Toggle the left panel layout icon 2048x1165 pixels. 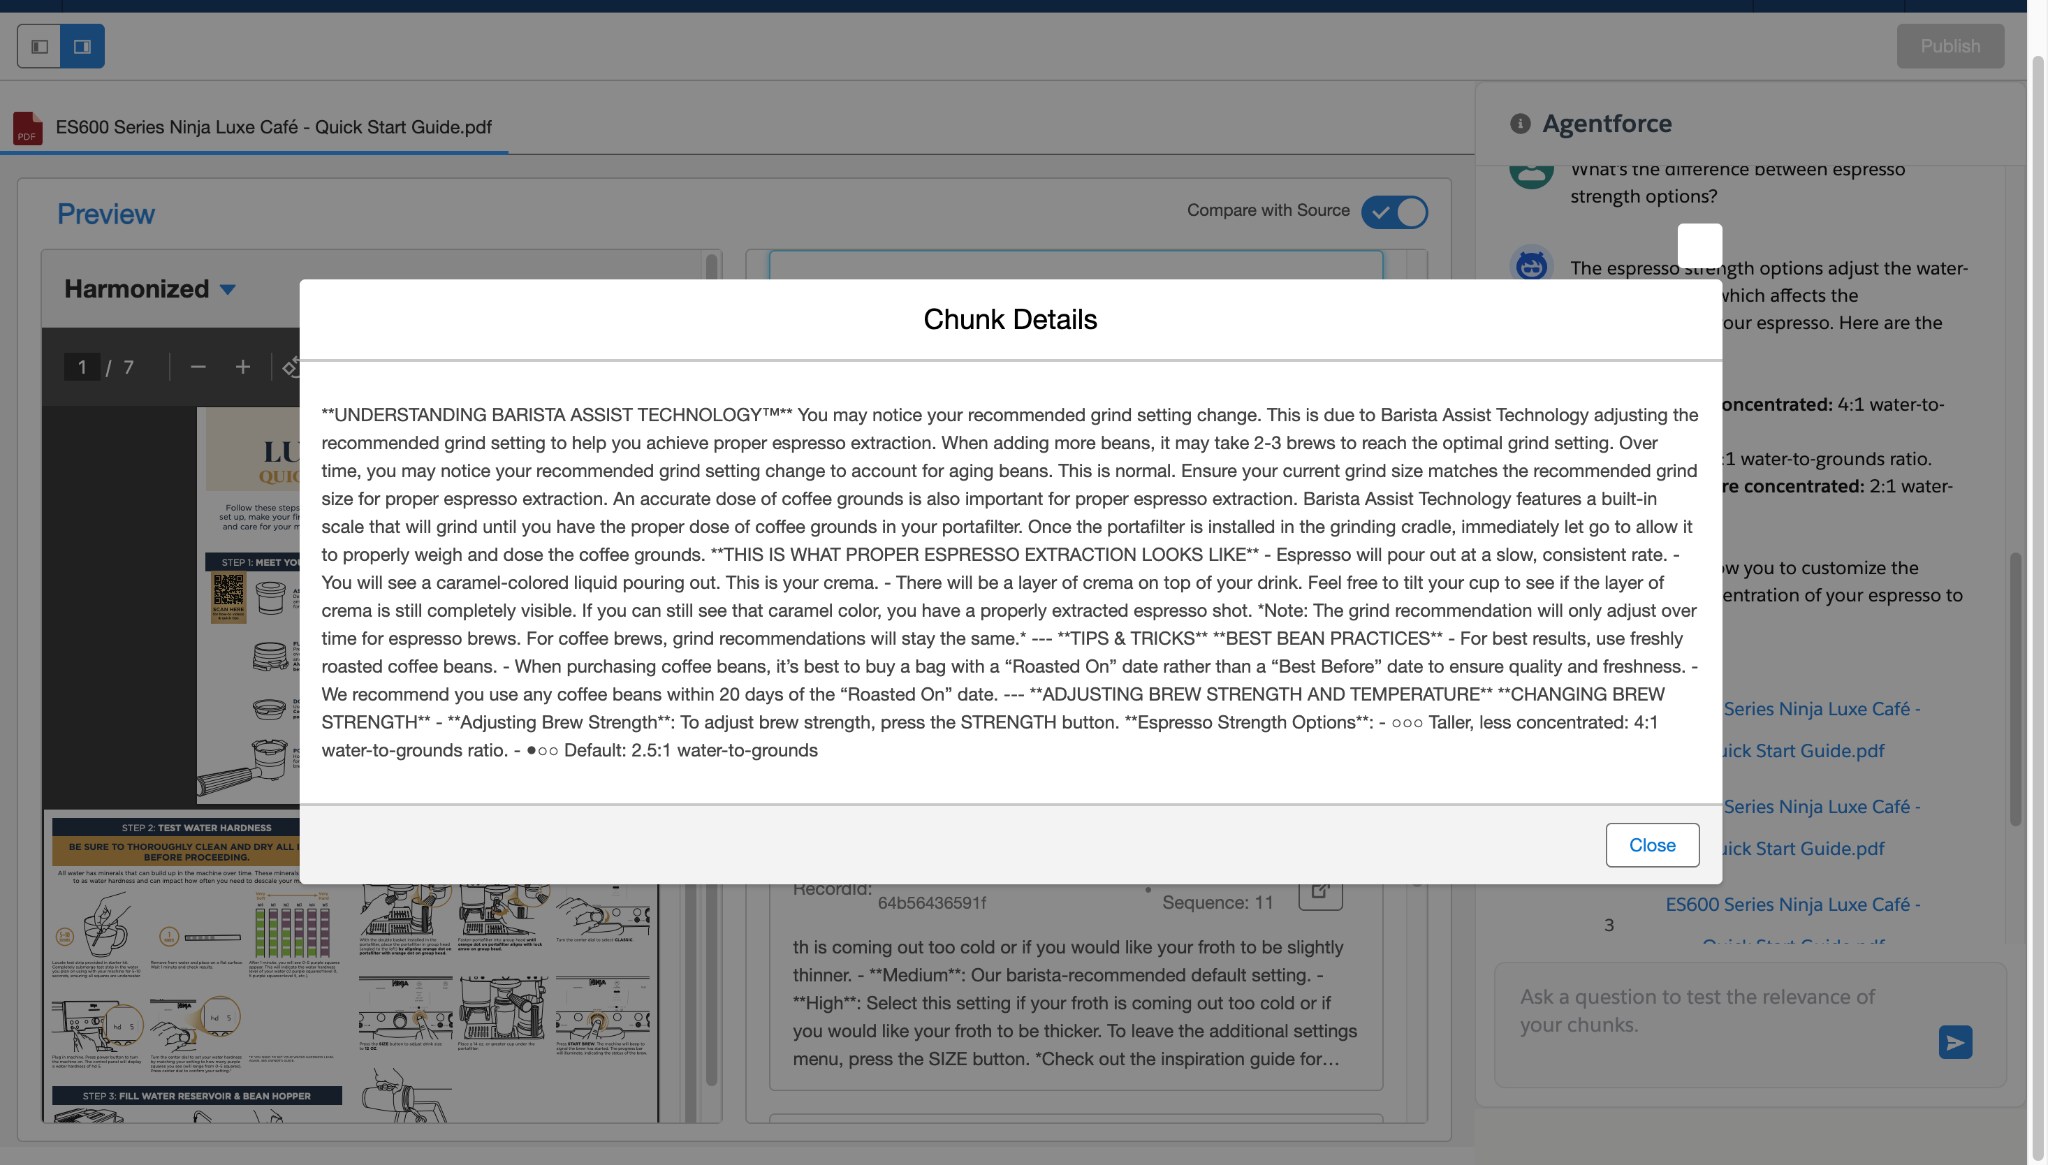[x=39, y=46]
